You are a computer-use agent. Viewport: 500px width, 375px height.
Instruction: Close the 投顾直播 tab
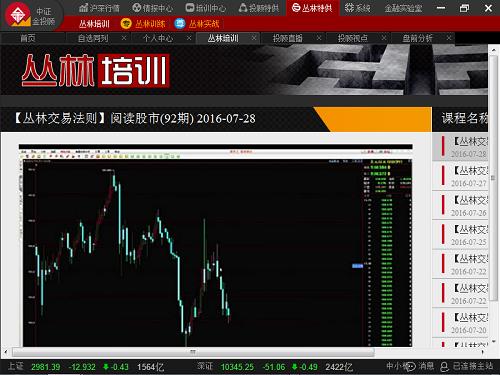coord(319,38)
